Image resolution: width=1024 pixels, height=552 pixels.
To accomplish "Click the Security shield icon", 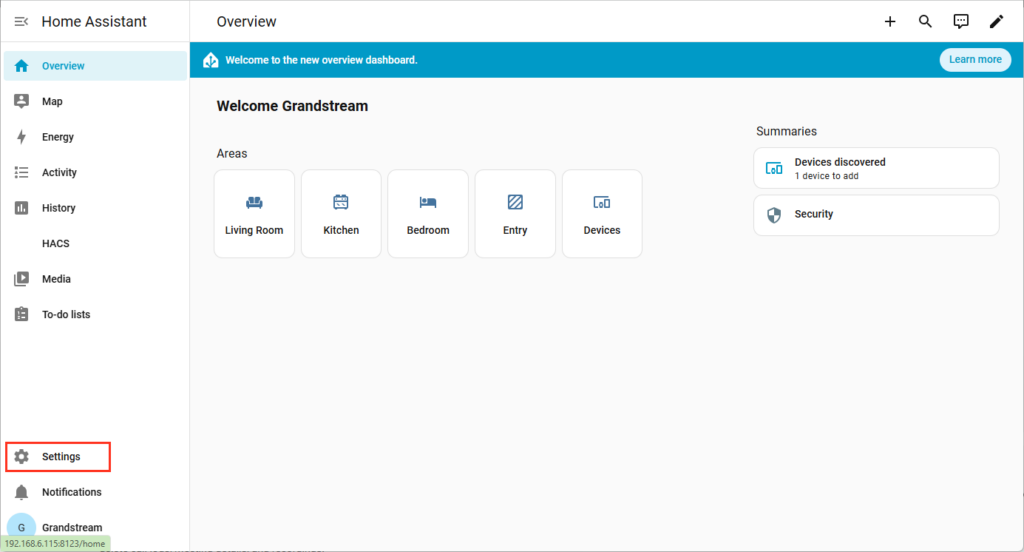I will tap(774, 215).
